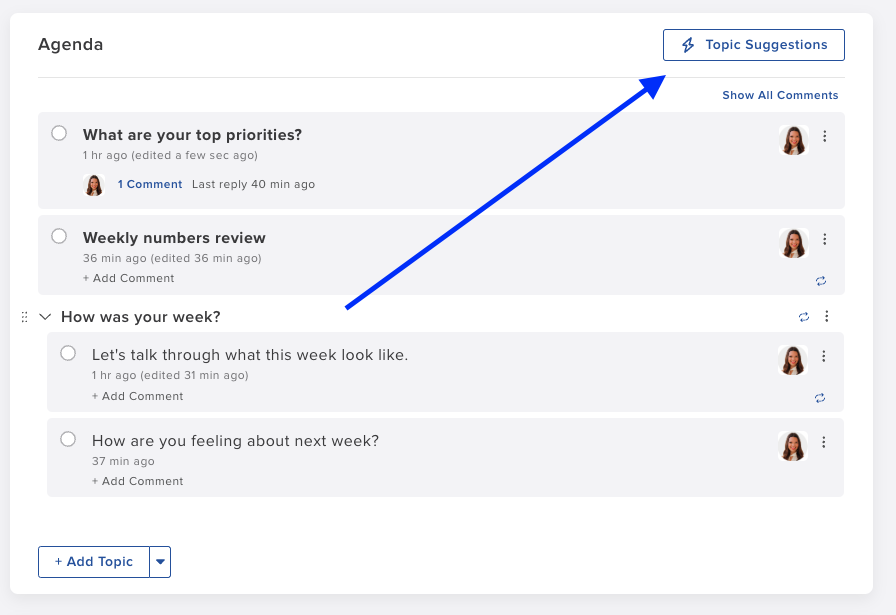Screen dimensions: 896x615
Task: Click the avatar on the Weekly numbers review topic
Action: [792, 243]
